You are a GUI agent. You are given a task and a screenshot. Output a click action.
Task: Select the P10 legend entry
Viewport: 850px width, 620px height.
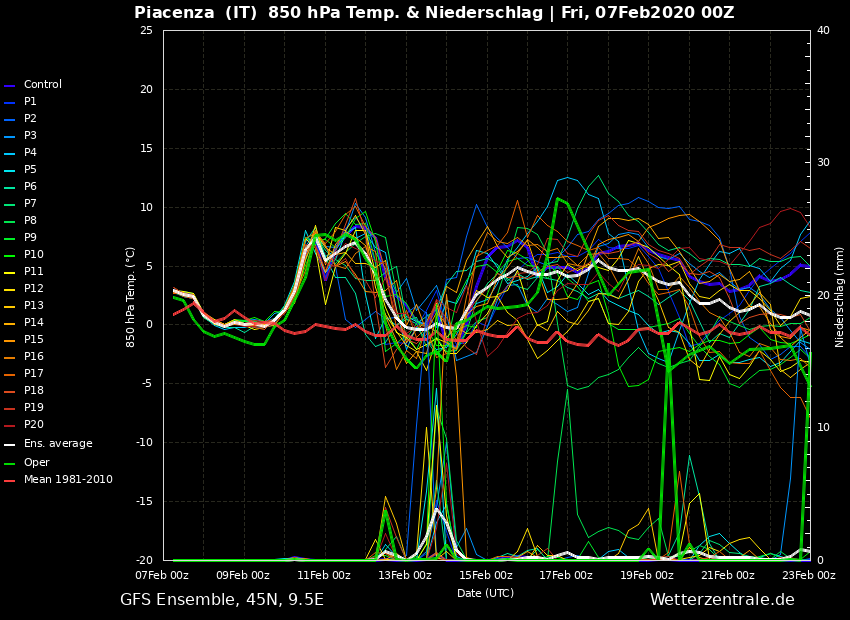33,255
